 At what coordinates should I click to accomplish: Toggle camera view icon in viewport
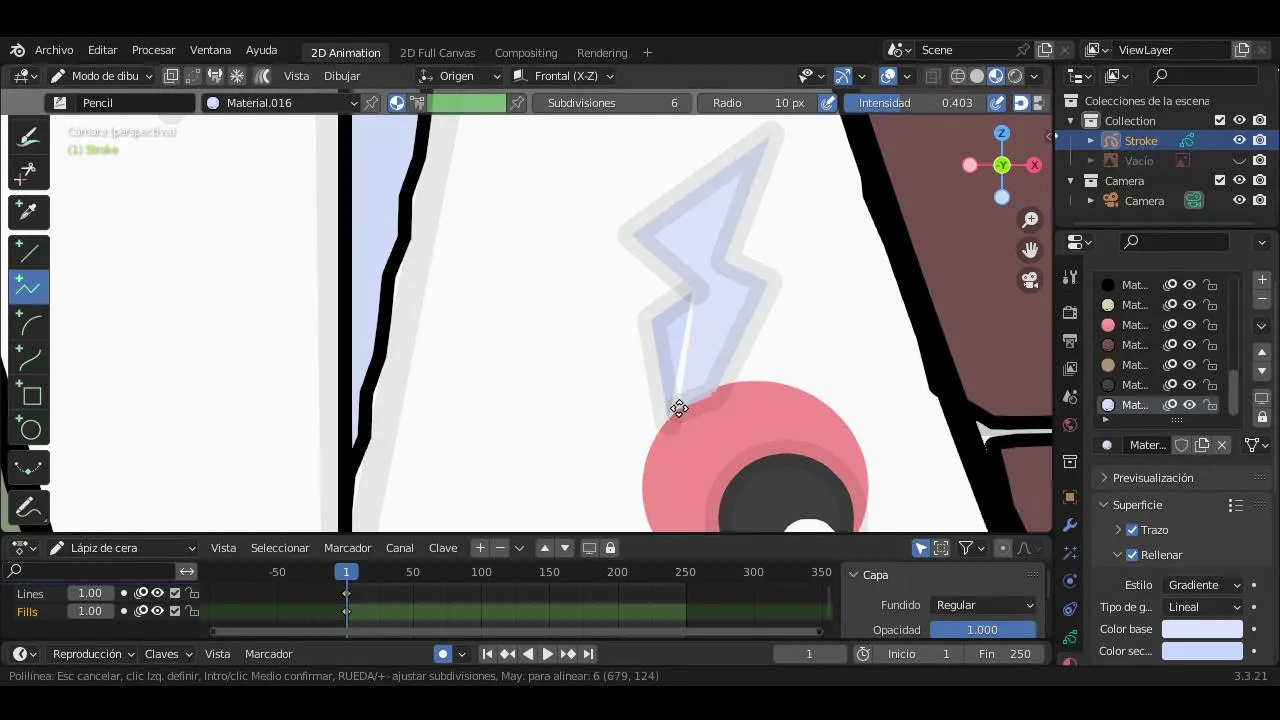[1030, 280]
